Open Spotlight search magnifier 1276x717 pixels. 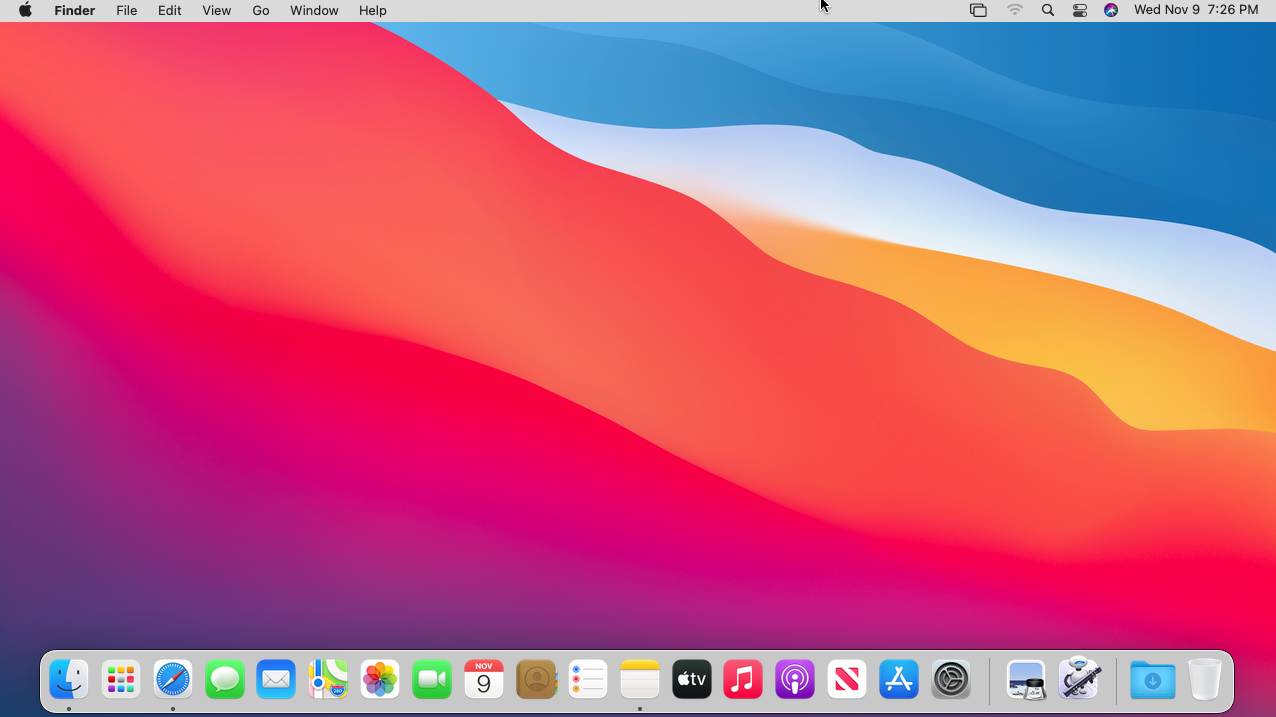[1048, 10]
